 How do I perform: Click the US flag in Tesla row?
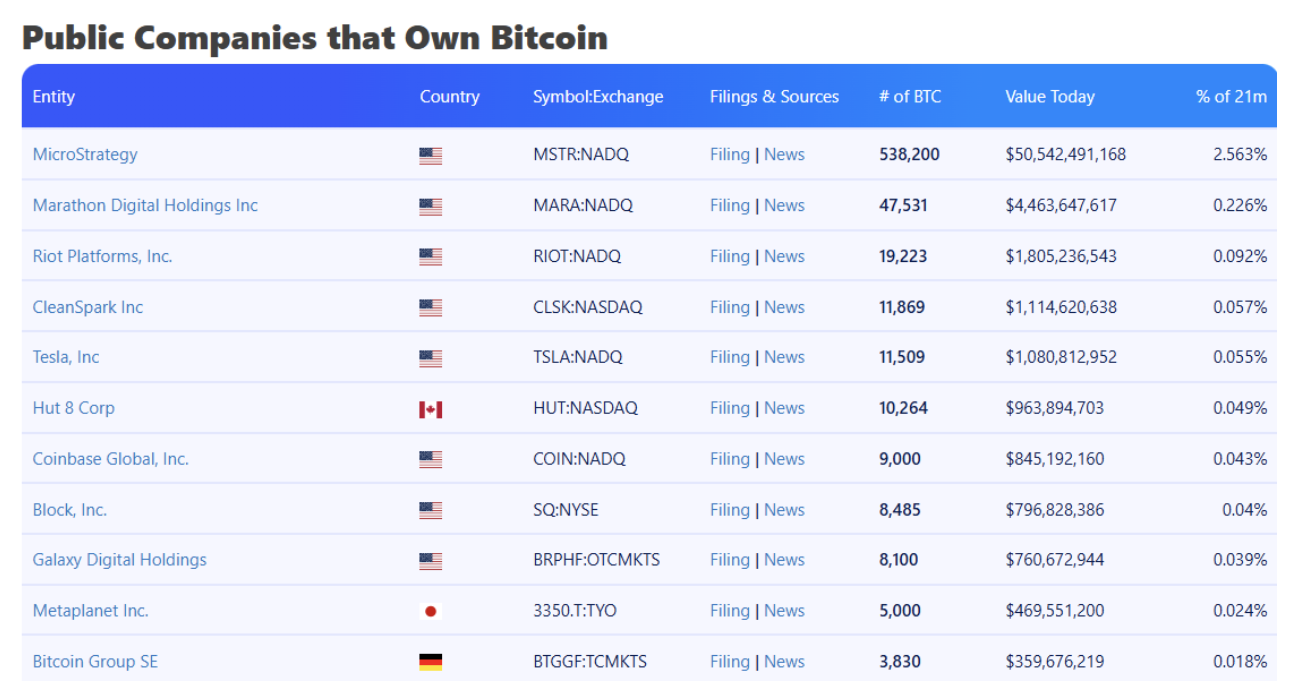pos(430,358)
